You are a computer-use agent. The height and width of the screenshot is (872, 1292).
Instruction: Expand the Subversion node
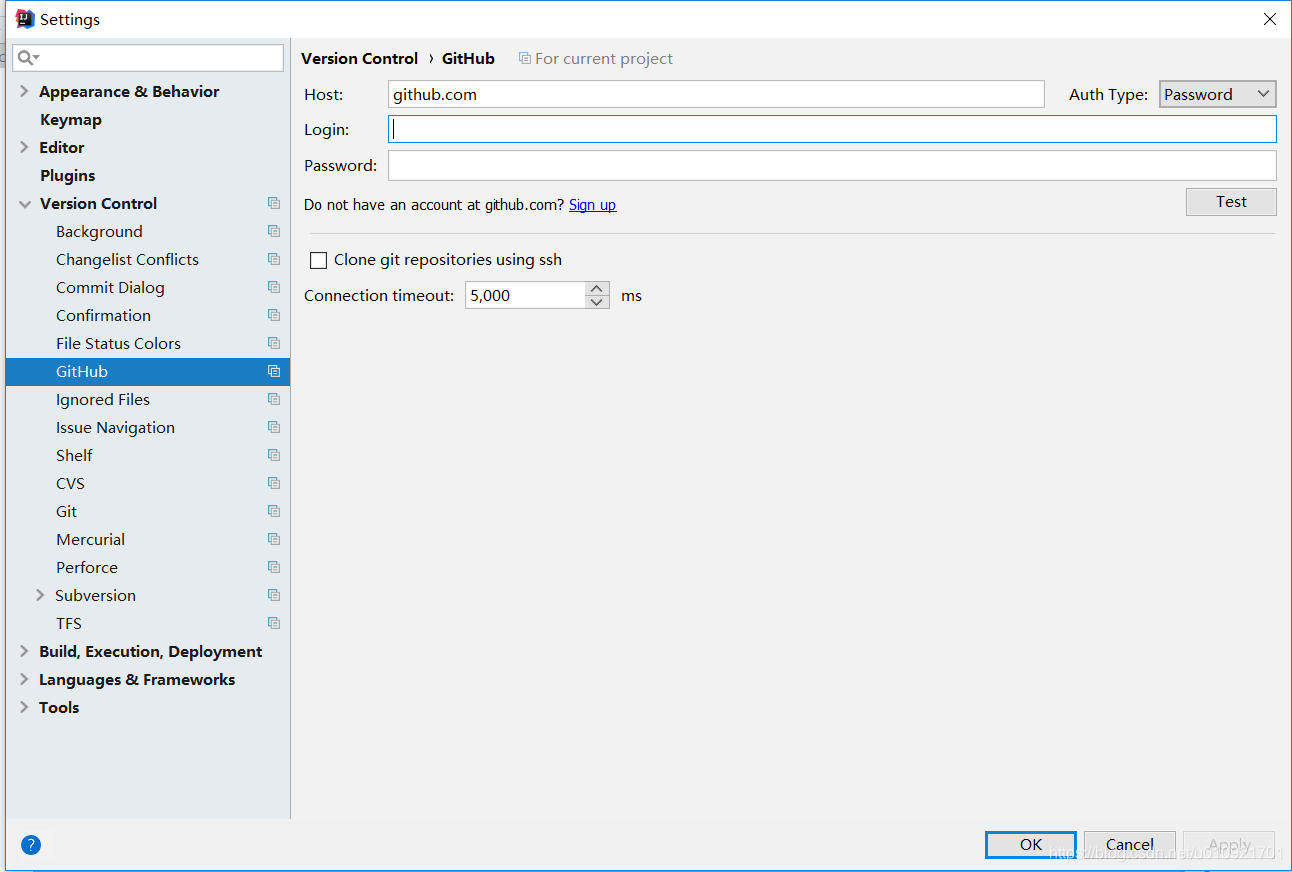40,595
